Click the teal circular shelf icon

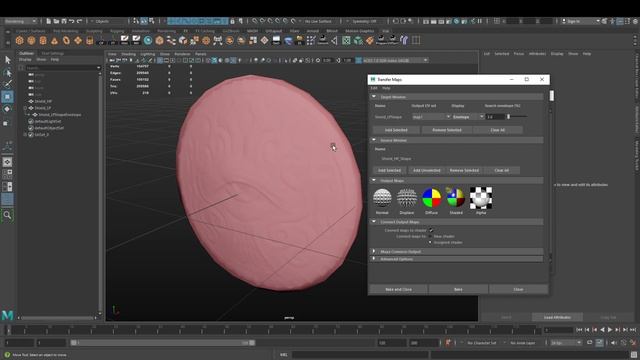click(x=148, y=40)
